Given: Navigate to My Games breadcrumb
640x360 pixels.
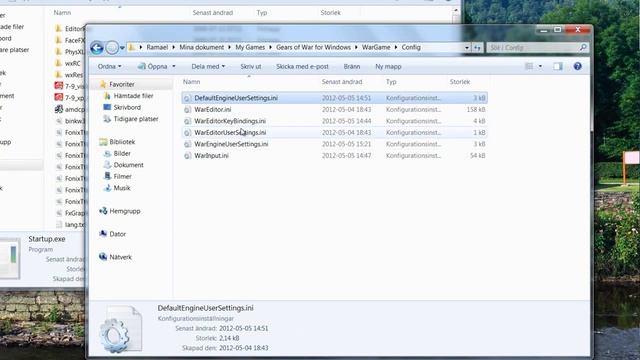Looking at the screenshot, I should [x=250, y=47].
